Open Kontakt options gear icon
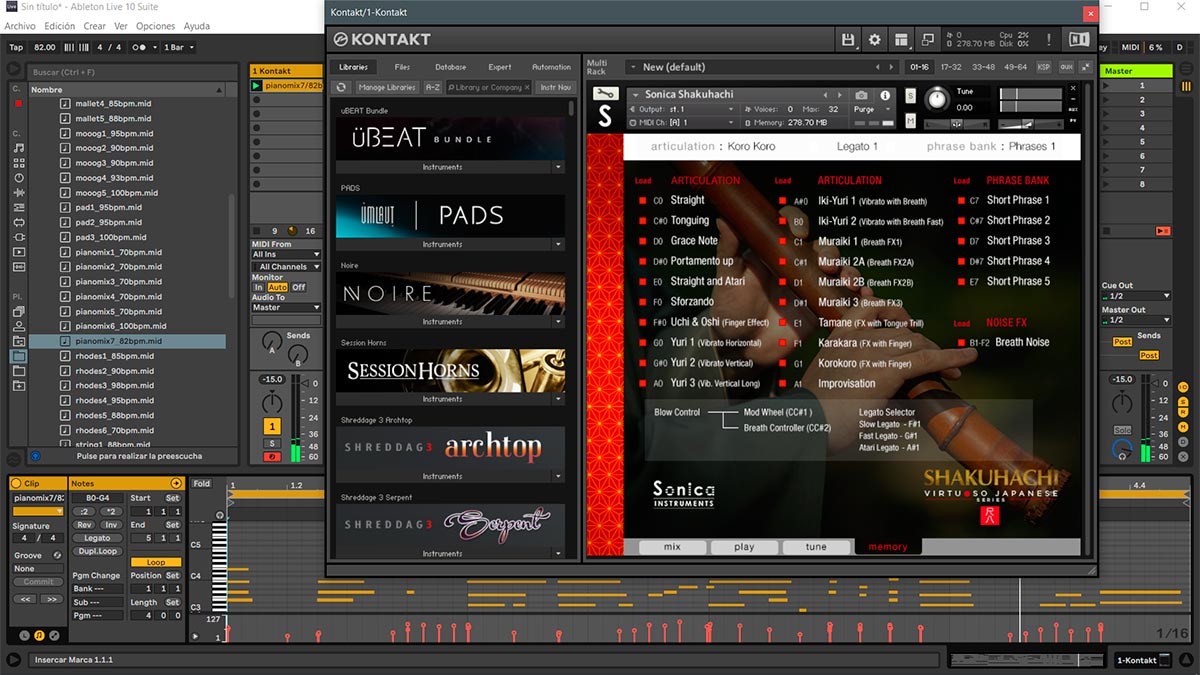Image resolution: width=1200 pixels, height=675 pixels. (x=875, y=39)
